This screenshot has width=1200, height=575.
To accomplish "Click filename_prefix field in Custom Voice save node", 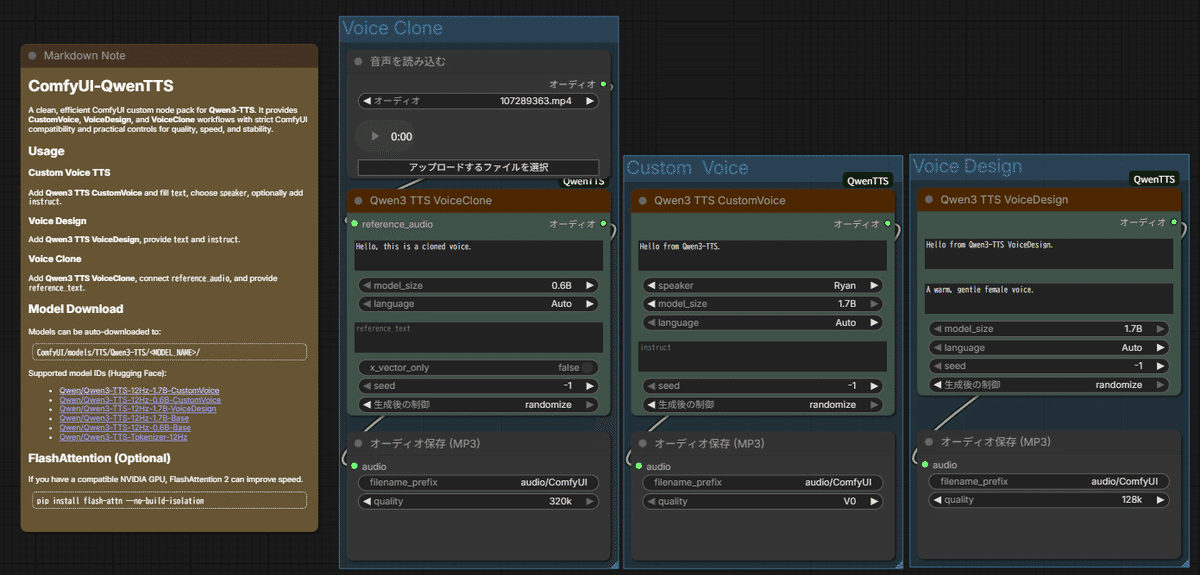I will 763,482.
